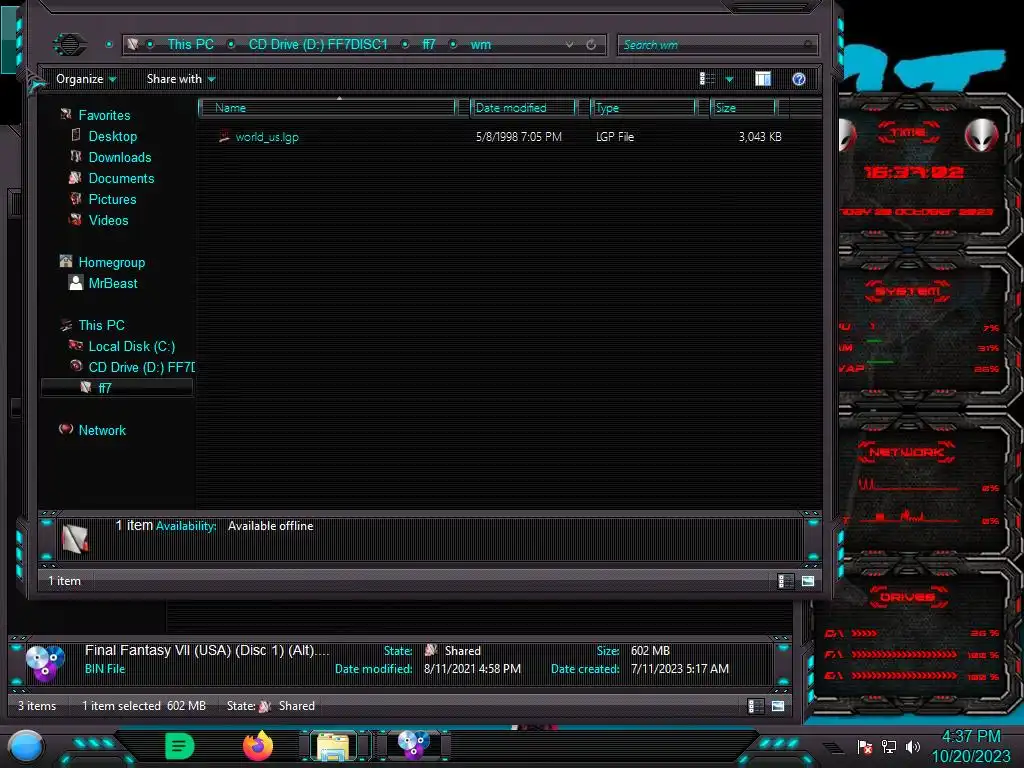This screenshot has width=1024, height=768.
Task: Open the view options dropdown arrow
Action: [729, 80]
